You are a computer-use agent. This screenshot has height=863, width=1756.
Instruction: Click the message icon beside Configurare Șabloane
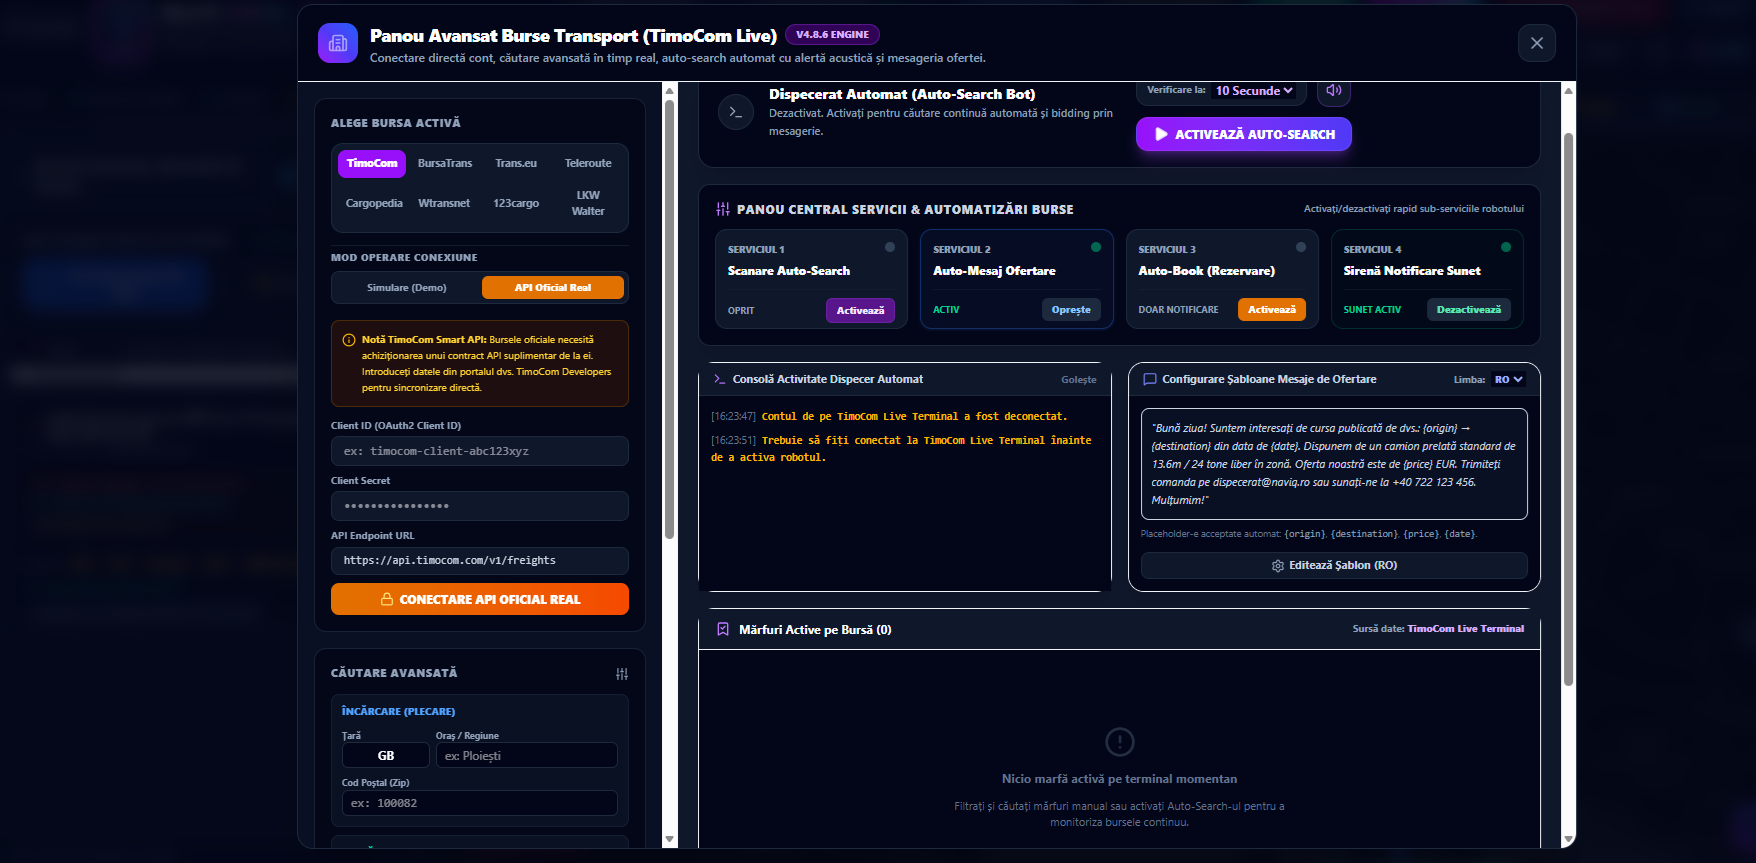[1150, 379]
